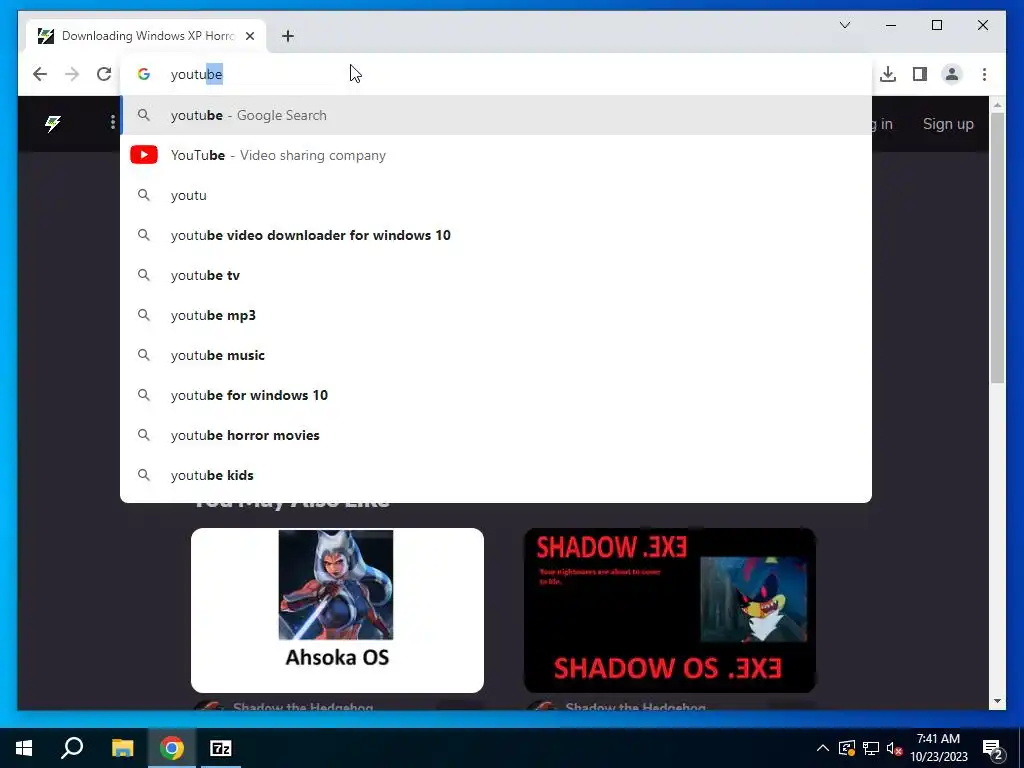Close the Downloading Windows XP Horror tab

coord(249,36)
